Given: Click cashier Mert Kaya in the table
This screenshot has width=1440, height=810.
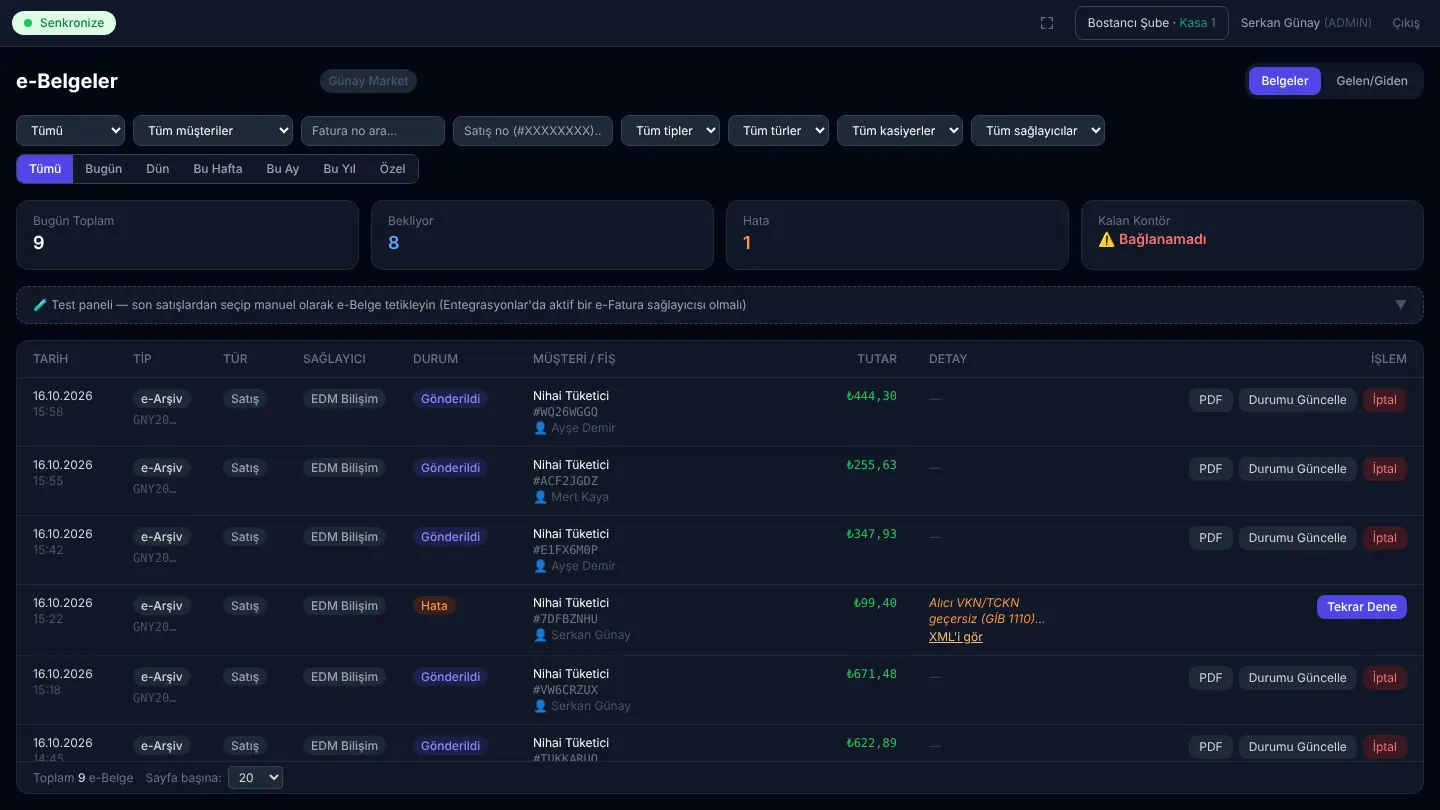Looking at the screenshot, I should coord(571,497).
